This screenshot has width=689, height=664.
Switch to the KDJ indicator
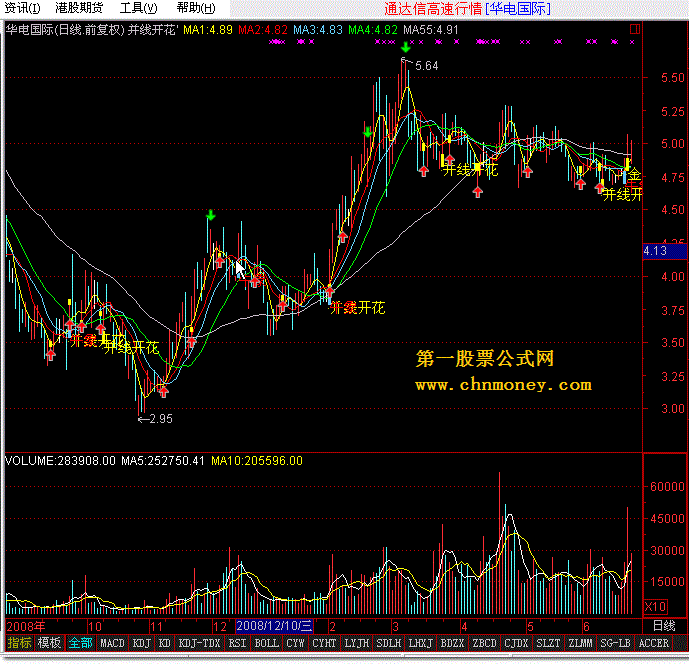[x=141, y=643]
